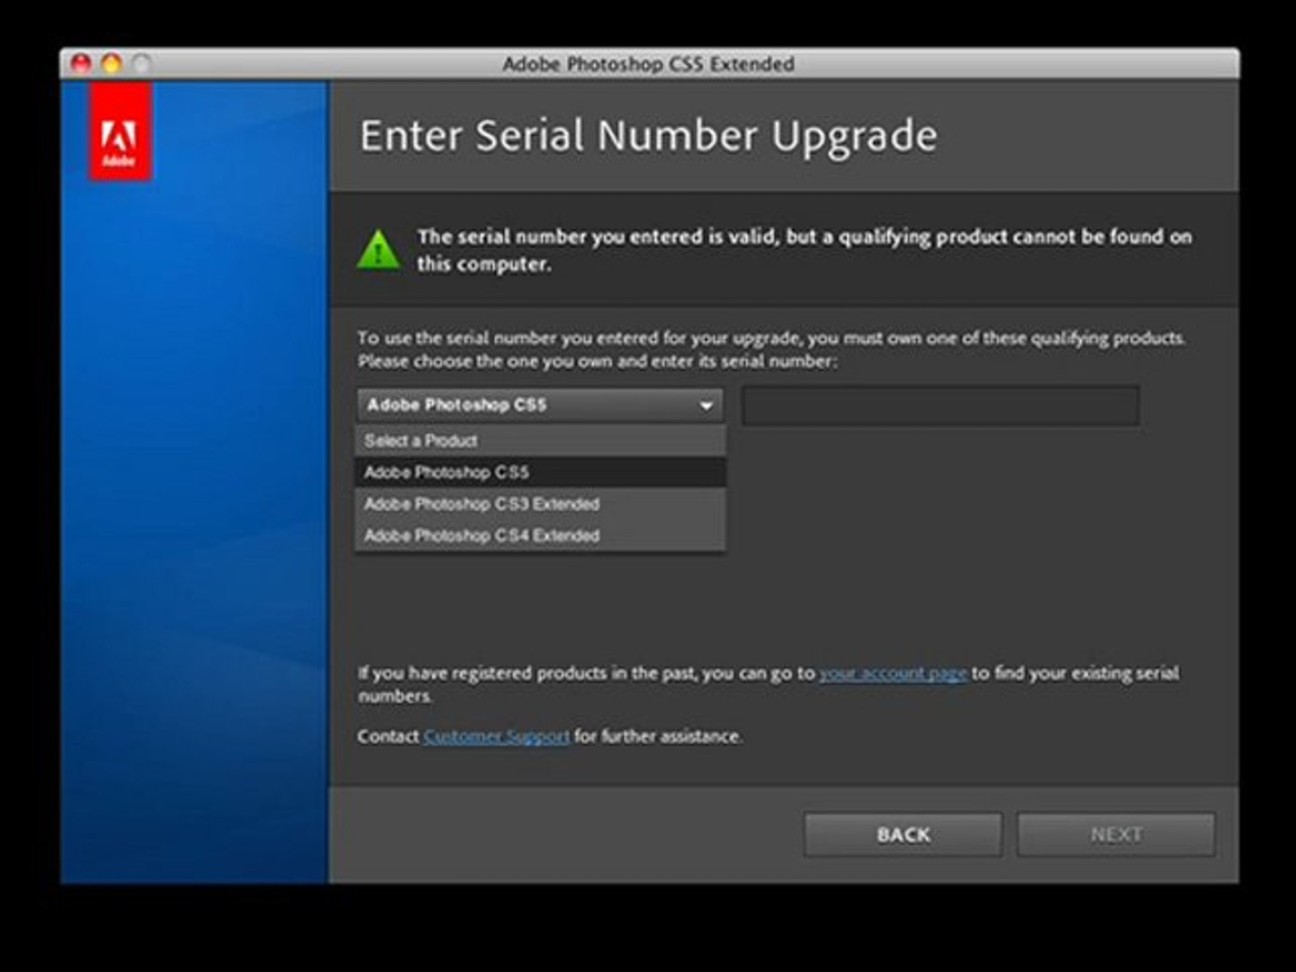Image resolution: width=1296 pixels, height=972 pixels.
Task: Choose 'Select a Product' from the list
Action: click(540, 440)
